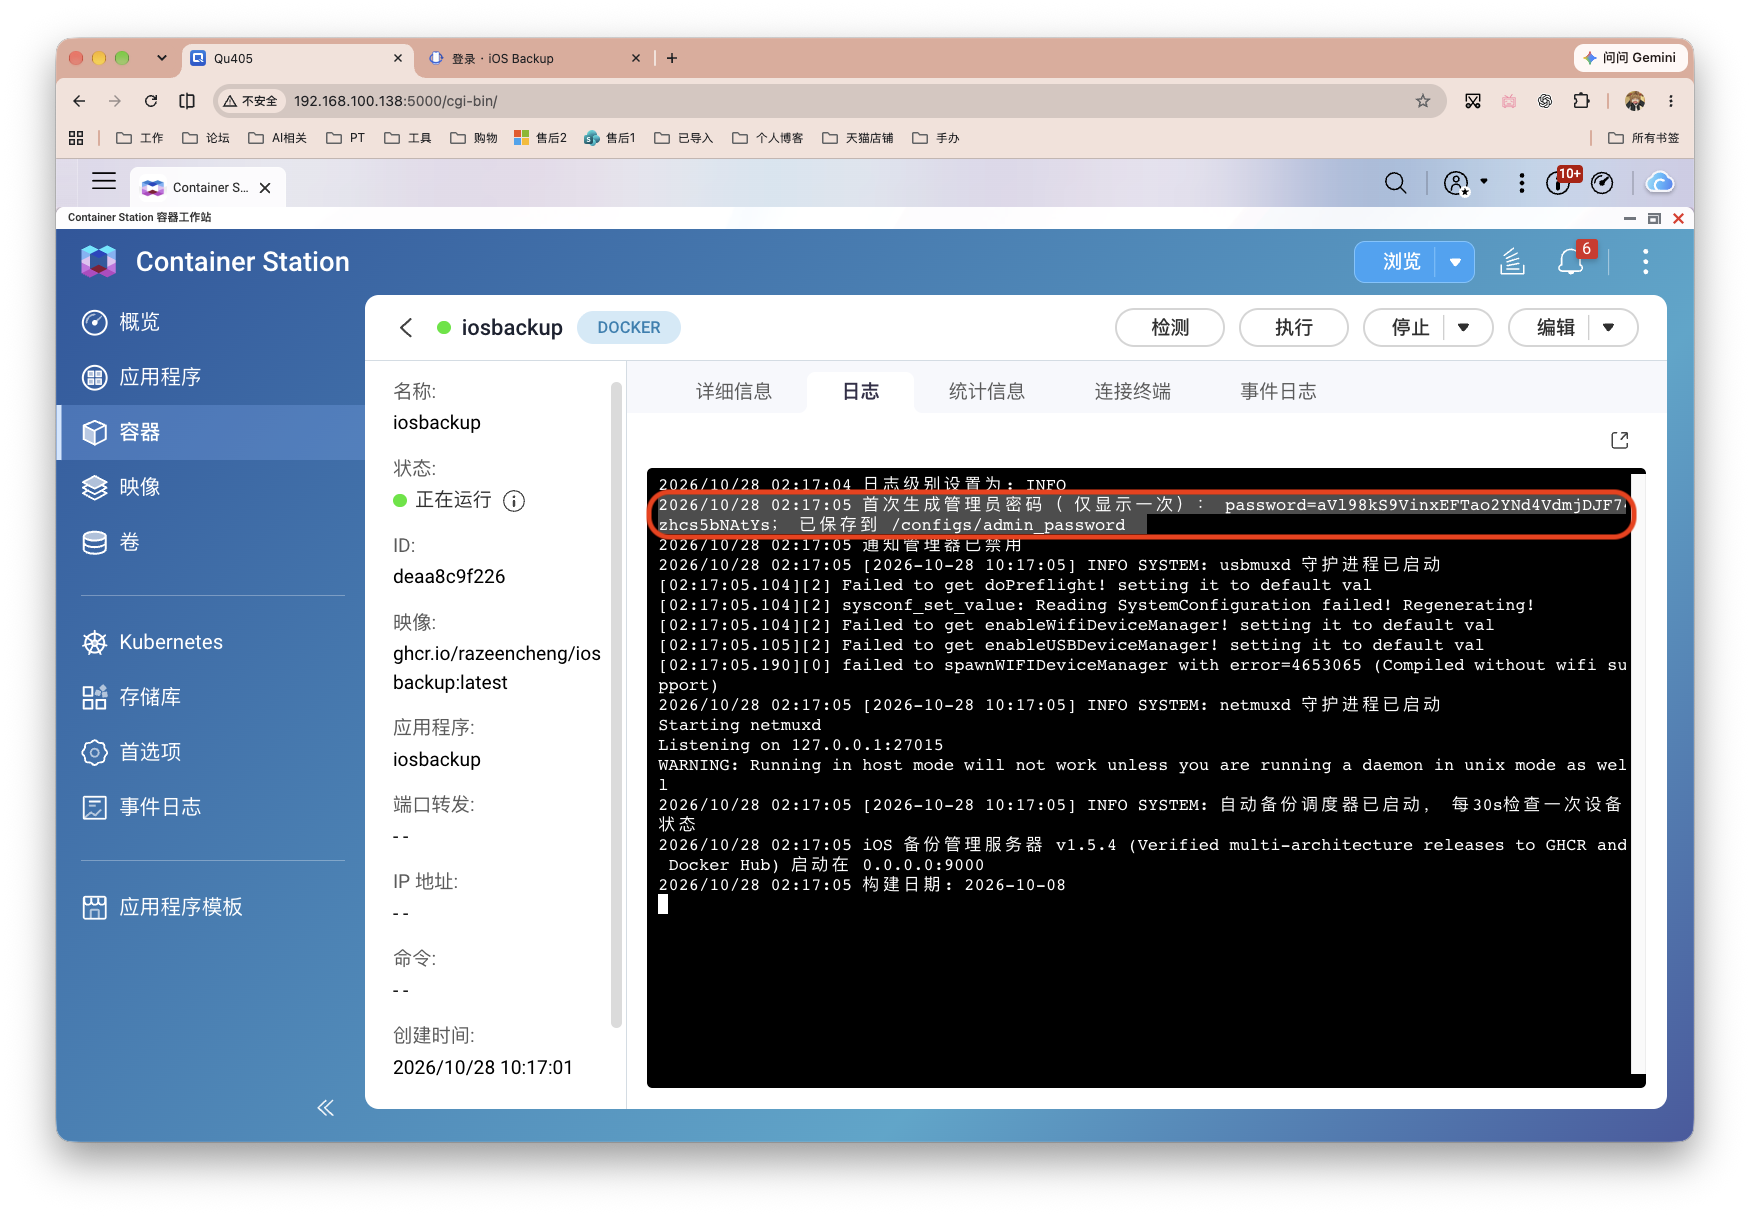
Task: Open the log in external window icon
Action: pyautogui.click(x=1620, y=440)
